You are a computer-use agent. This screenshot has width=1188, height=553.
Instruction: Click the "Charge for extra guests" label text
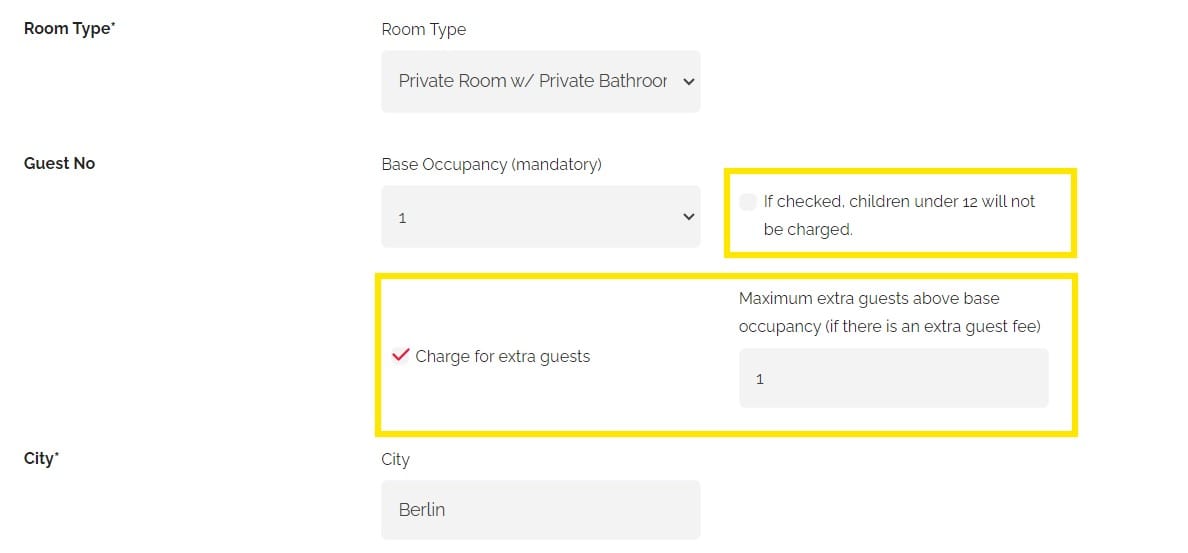coord(502,356)
